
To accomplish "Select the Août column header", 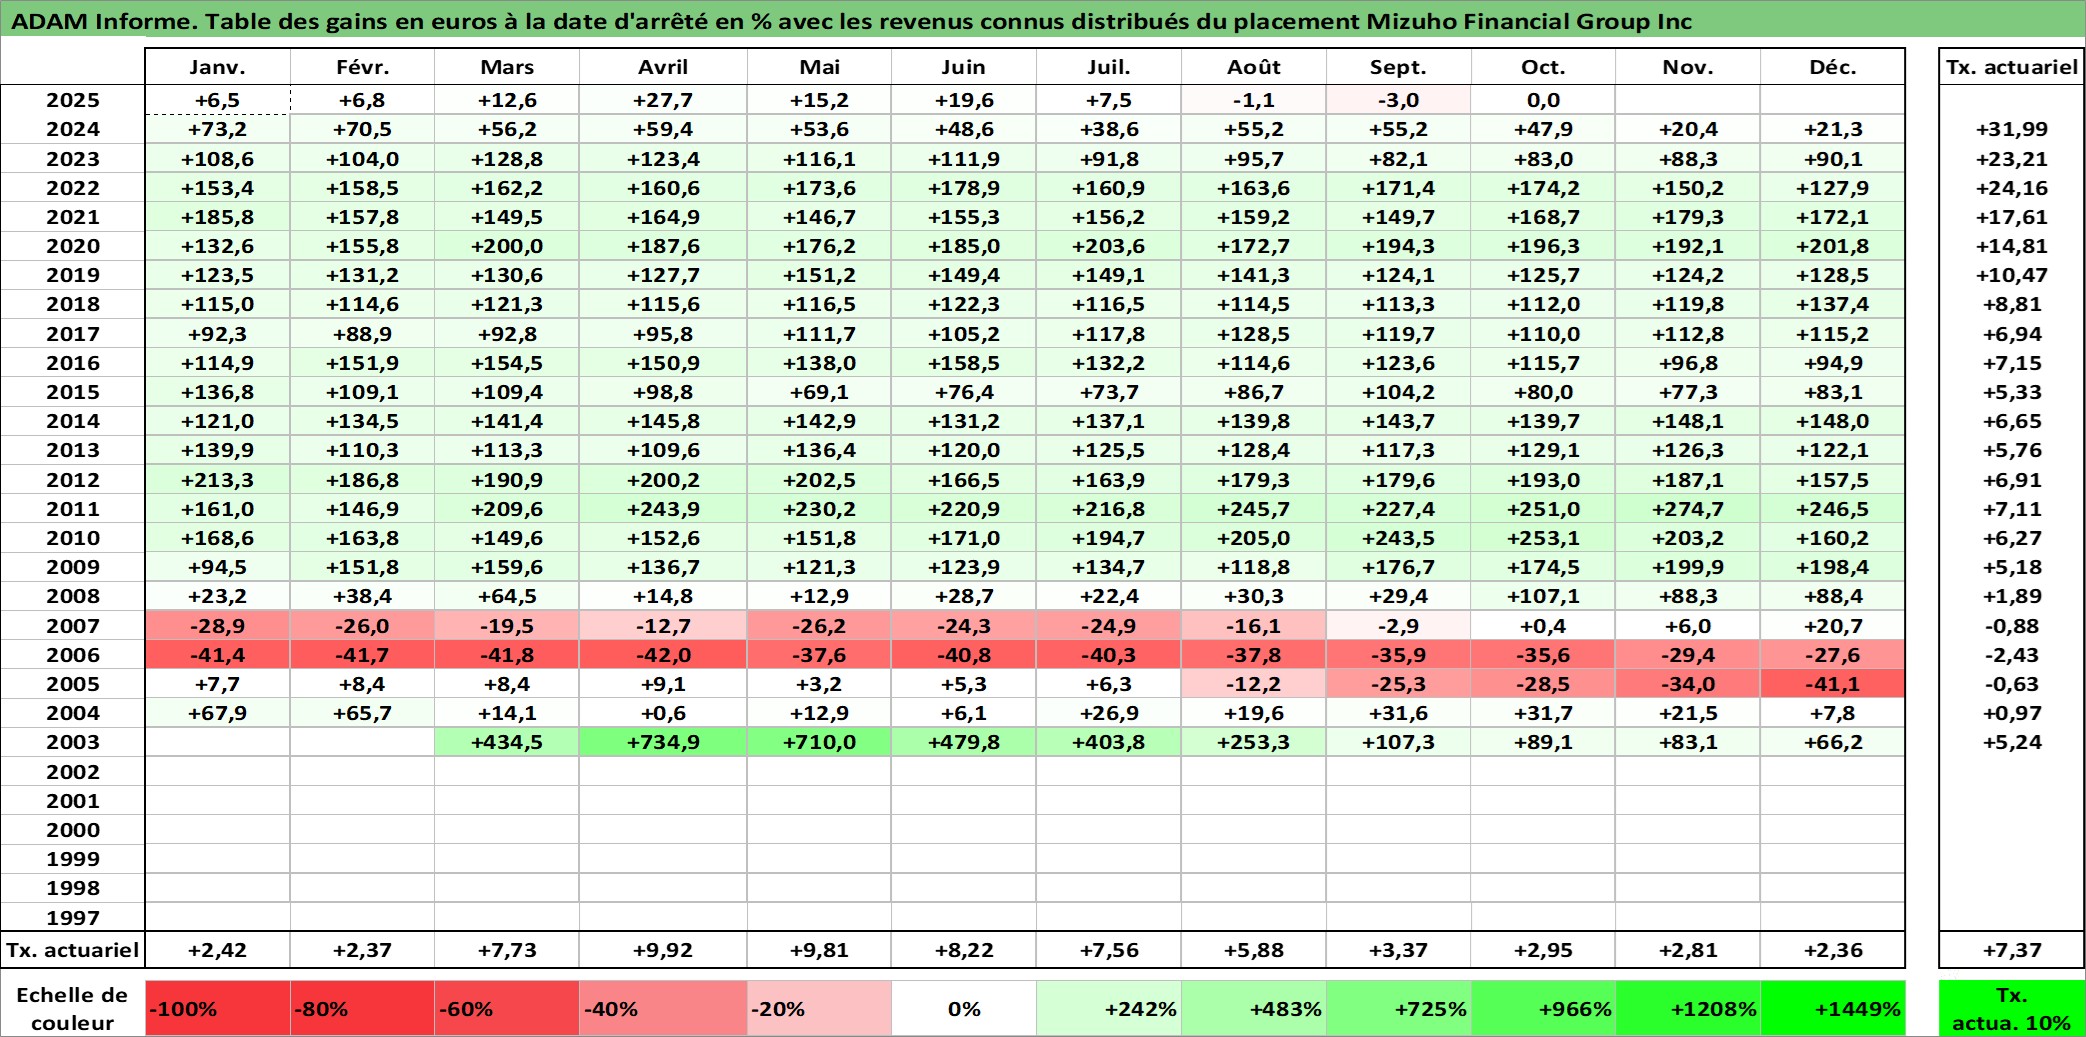I will click(1254, 67).
